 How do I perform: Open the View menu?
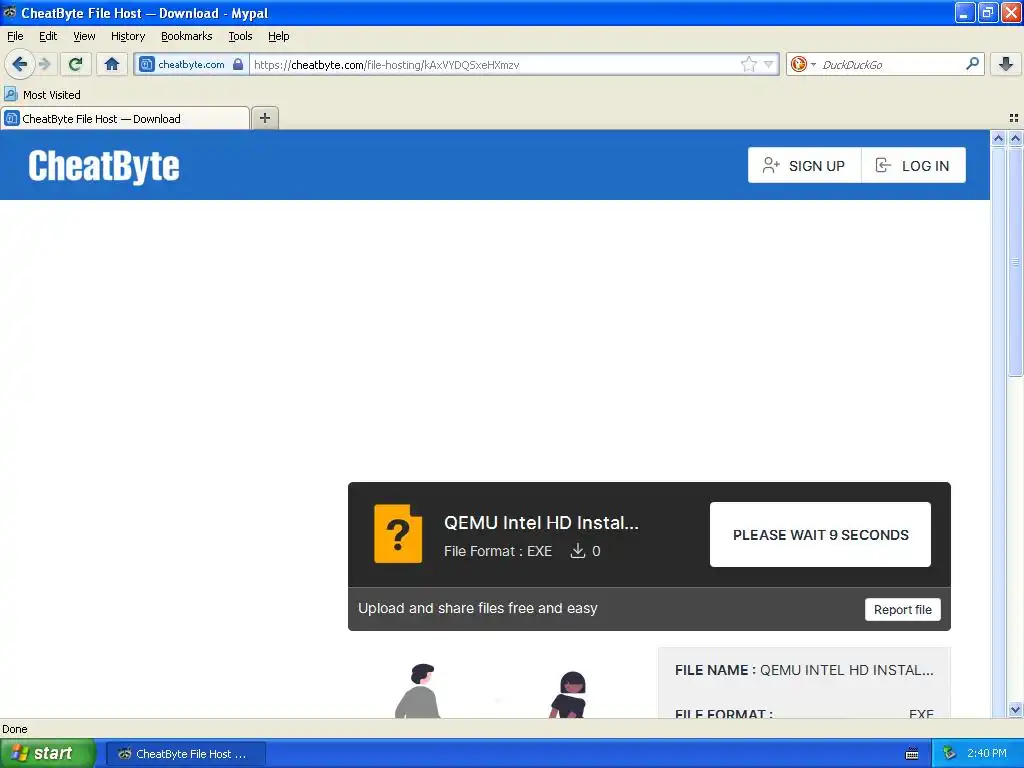pos(84,36)
